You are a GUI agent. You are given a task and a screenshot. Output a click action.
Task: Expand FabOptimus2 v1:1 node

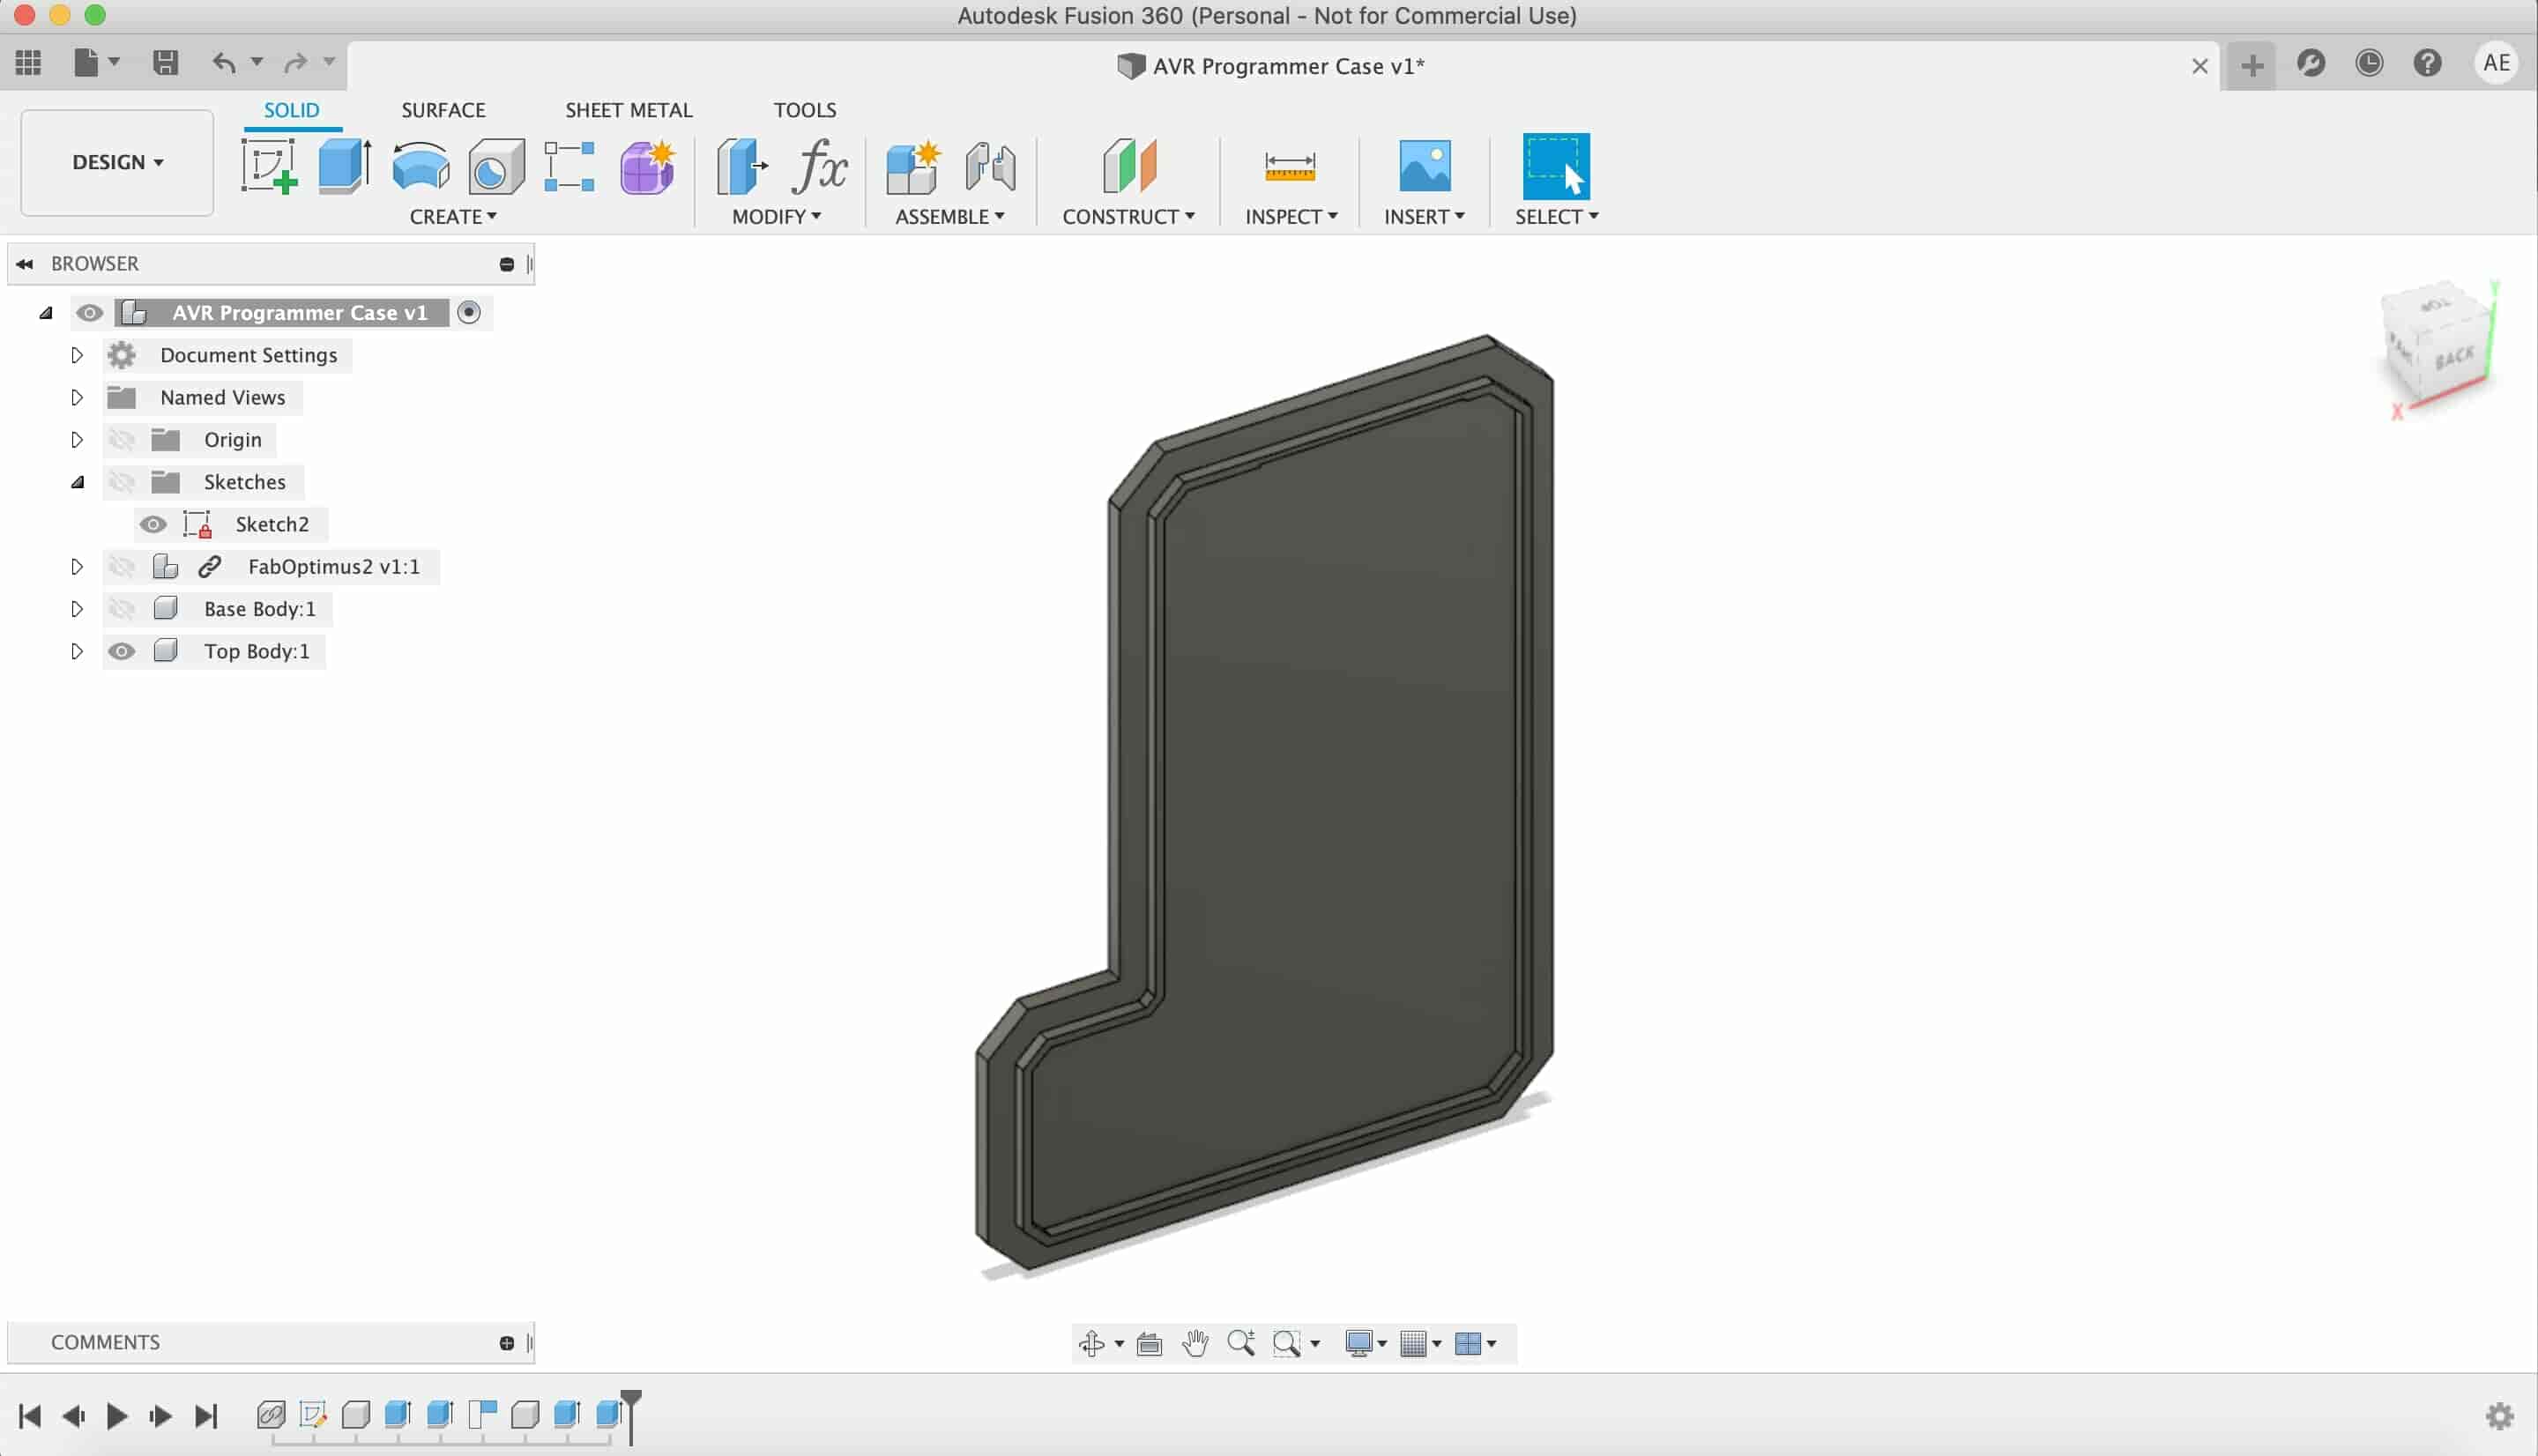(x=76, y=567)
